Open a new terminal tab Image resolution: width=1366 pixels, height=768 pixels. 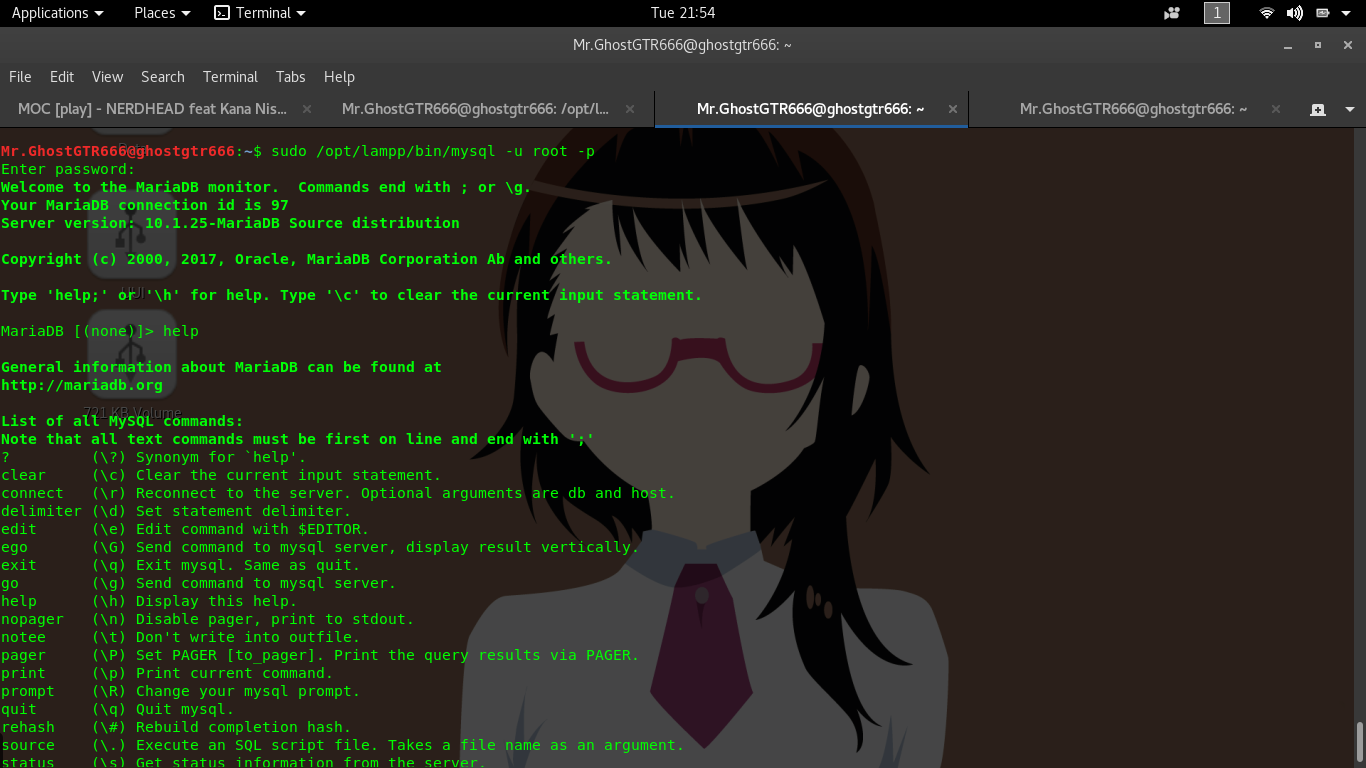1317,108
